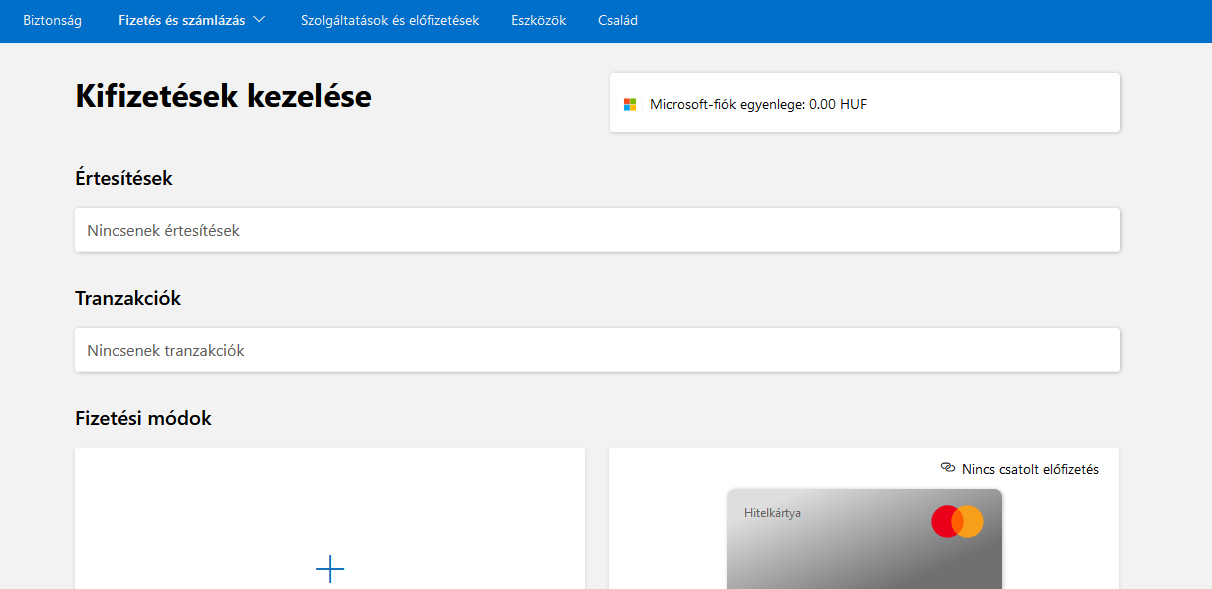Expand the Fizetés és számlázás chevron
The image size is (1212, 589).
(260, 19)
